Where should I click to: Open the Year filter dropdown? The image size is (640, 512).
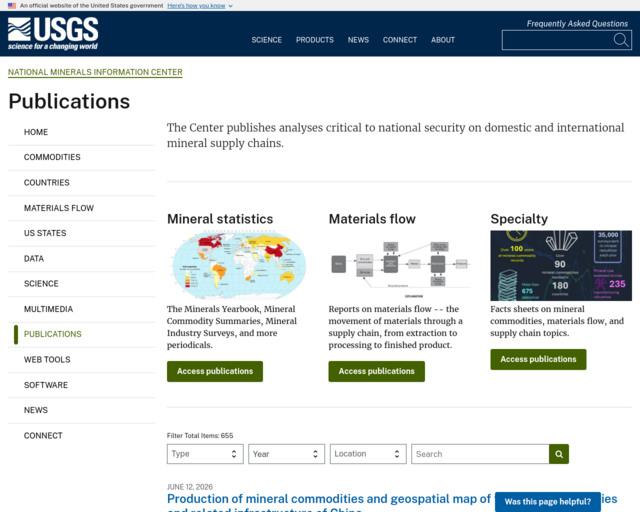click(287, 454)
